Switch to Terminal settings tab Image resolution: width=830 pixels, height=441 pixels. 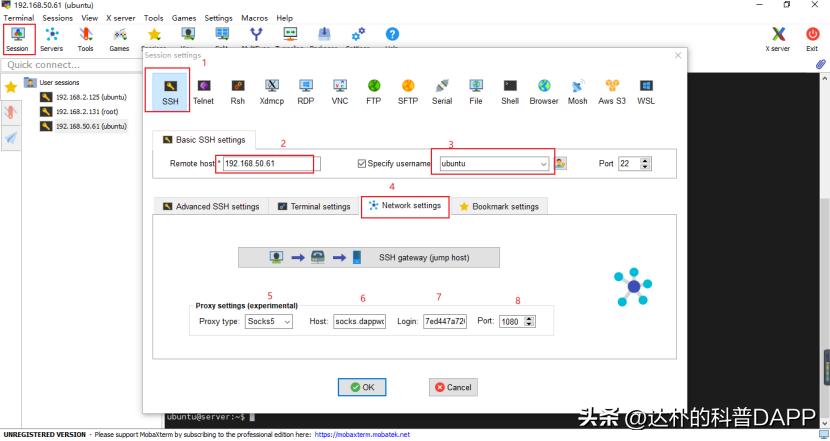pos(314,206)
